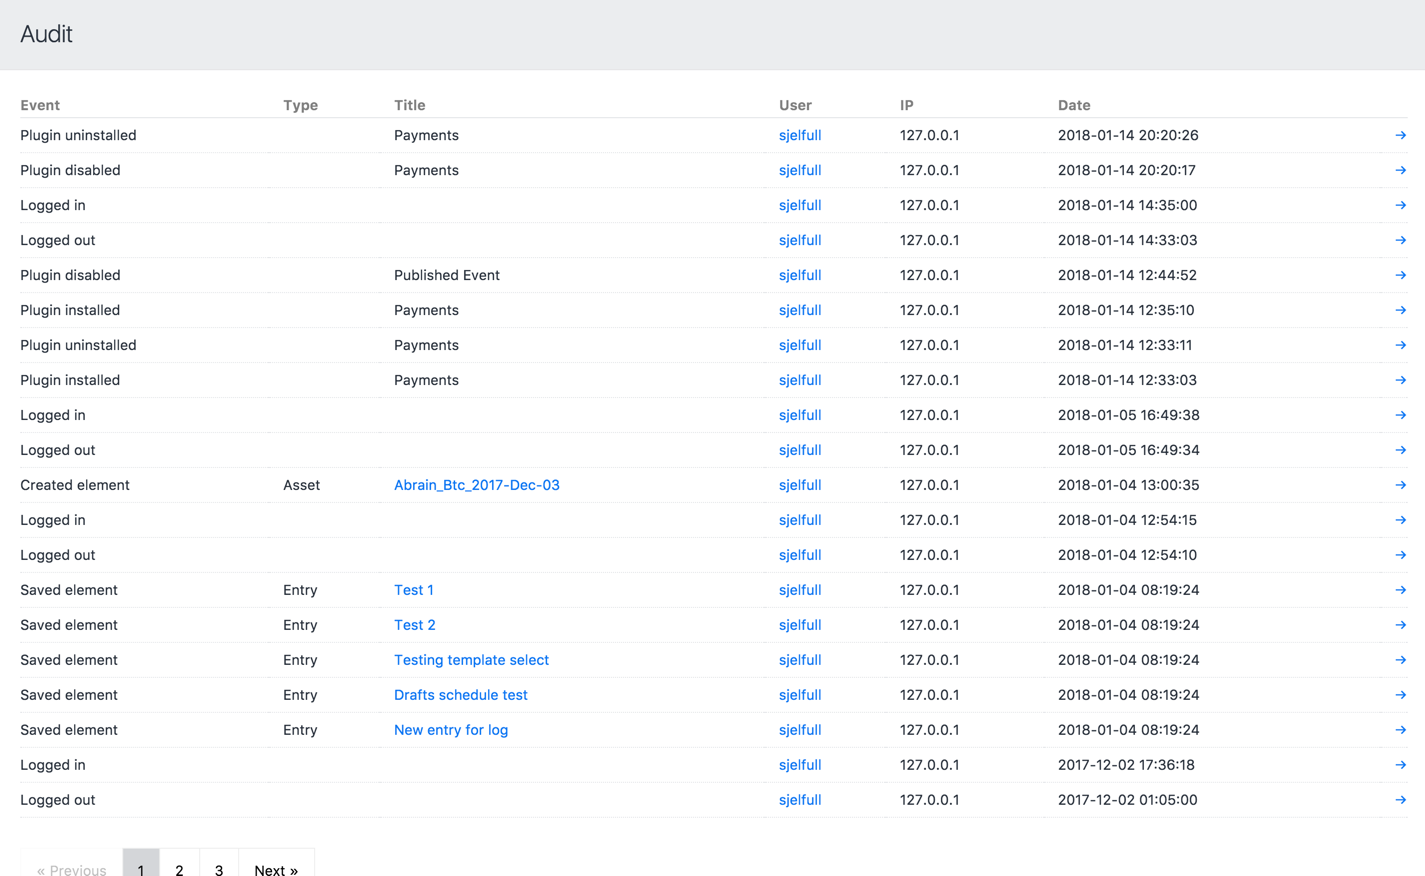This screenshot has height=876, width=1425.
Task: Click the Audit page heading
Action: tap(46, 34)
